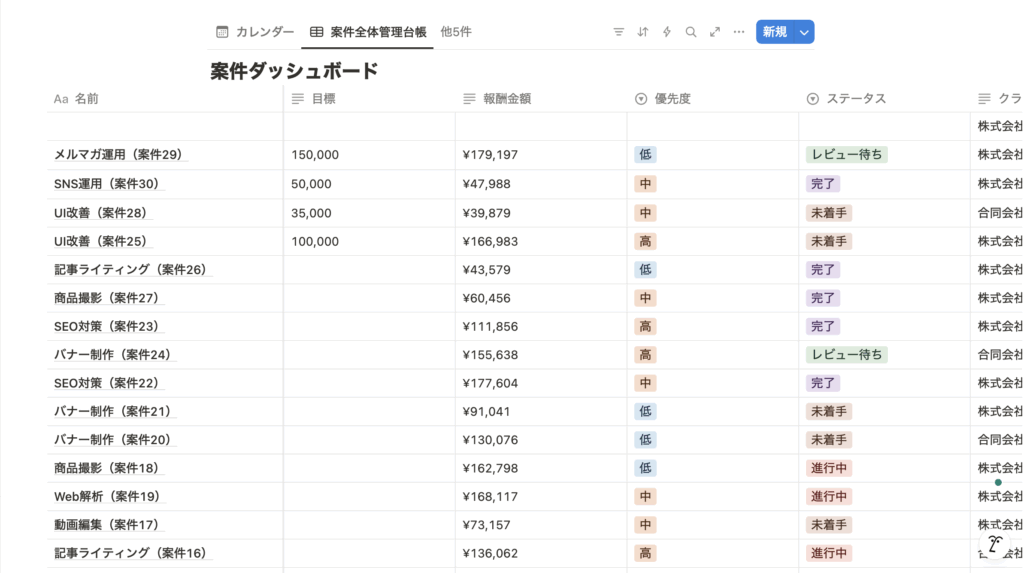1024x573 pixels.
Task: Open the filter icon in toolbar
Action: coord(618,32)
